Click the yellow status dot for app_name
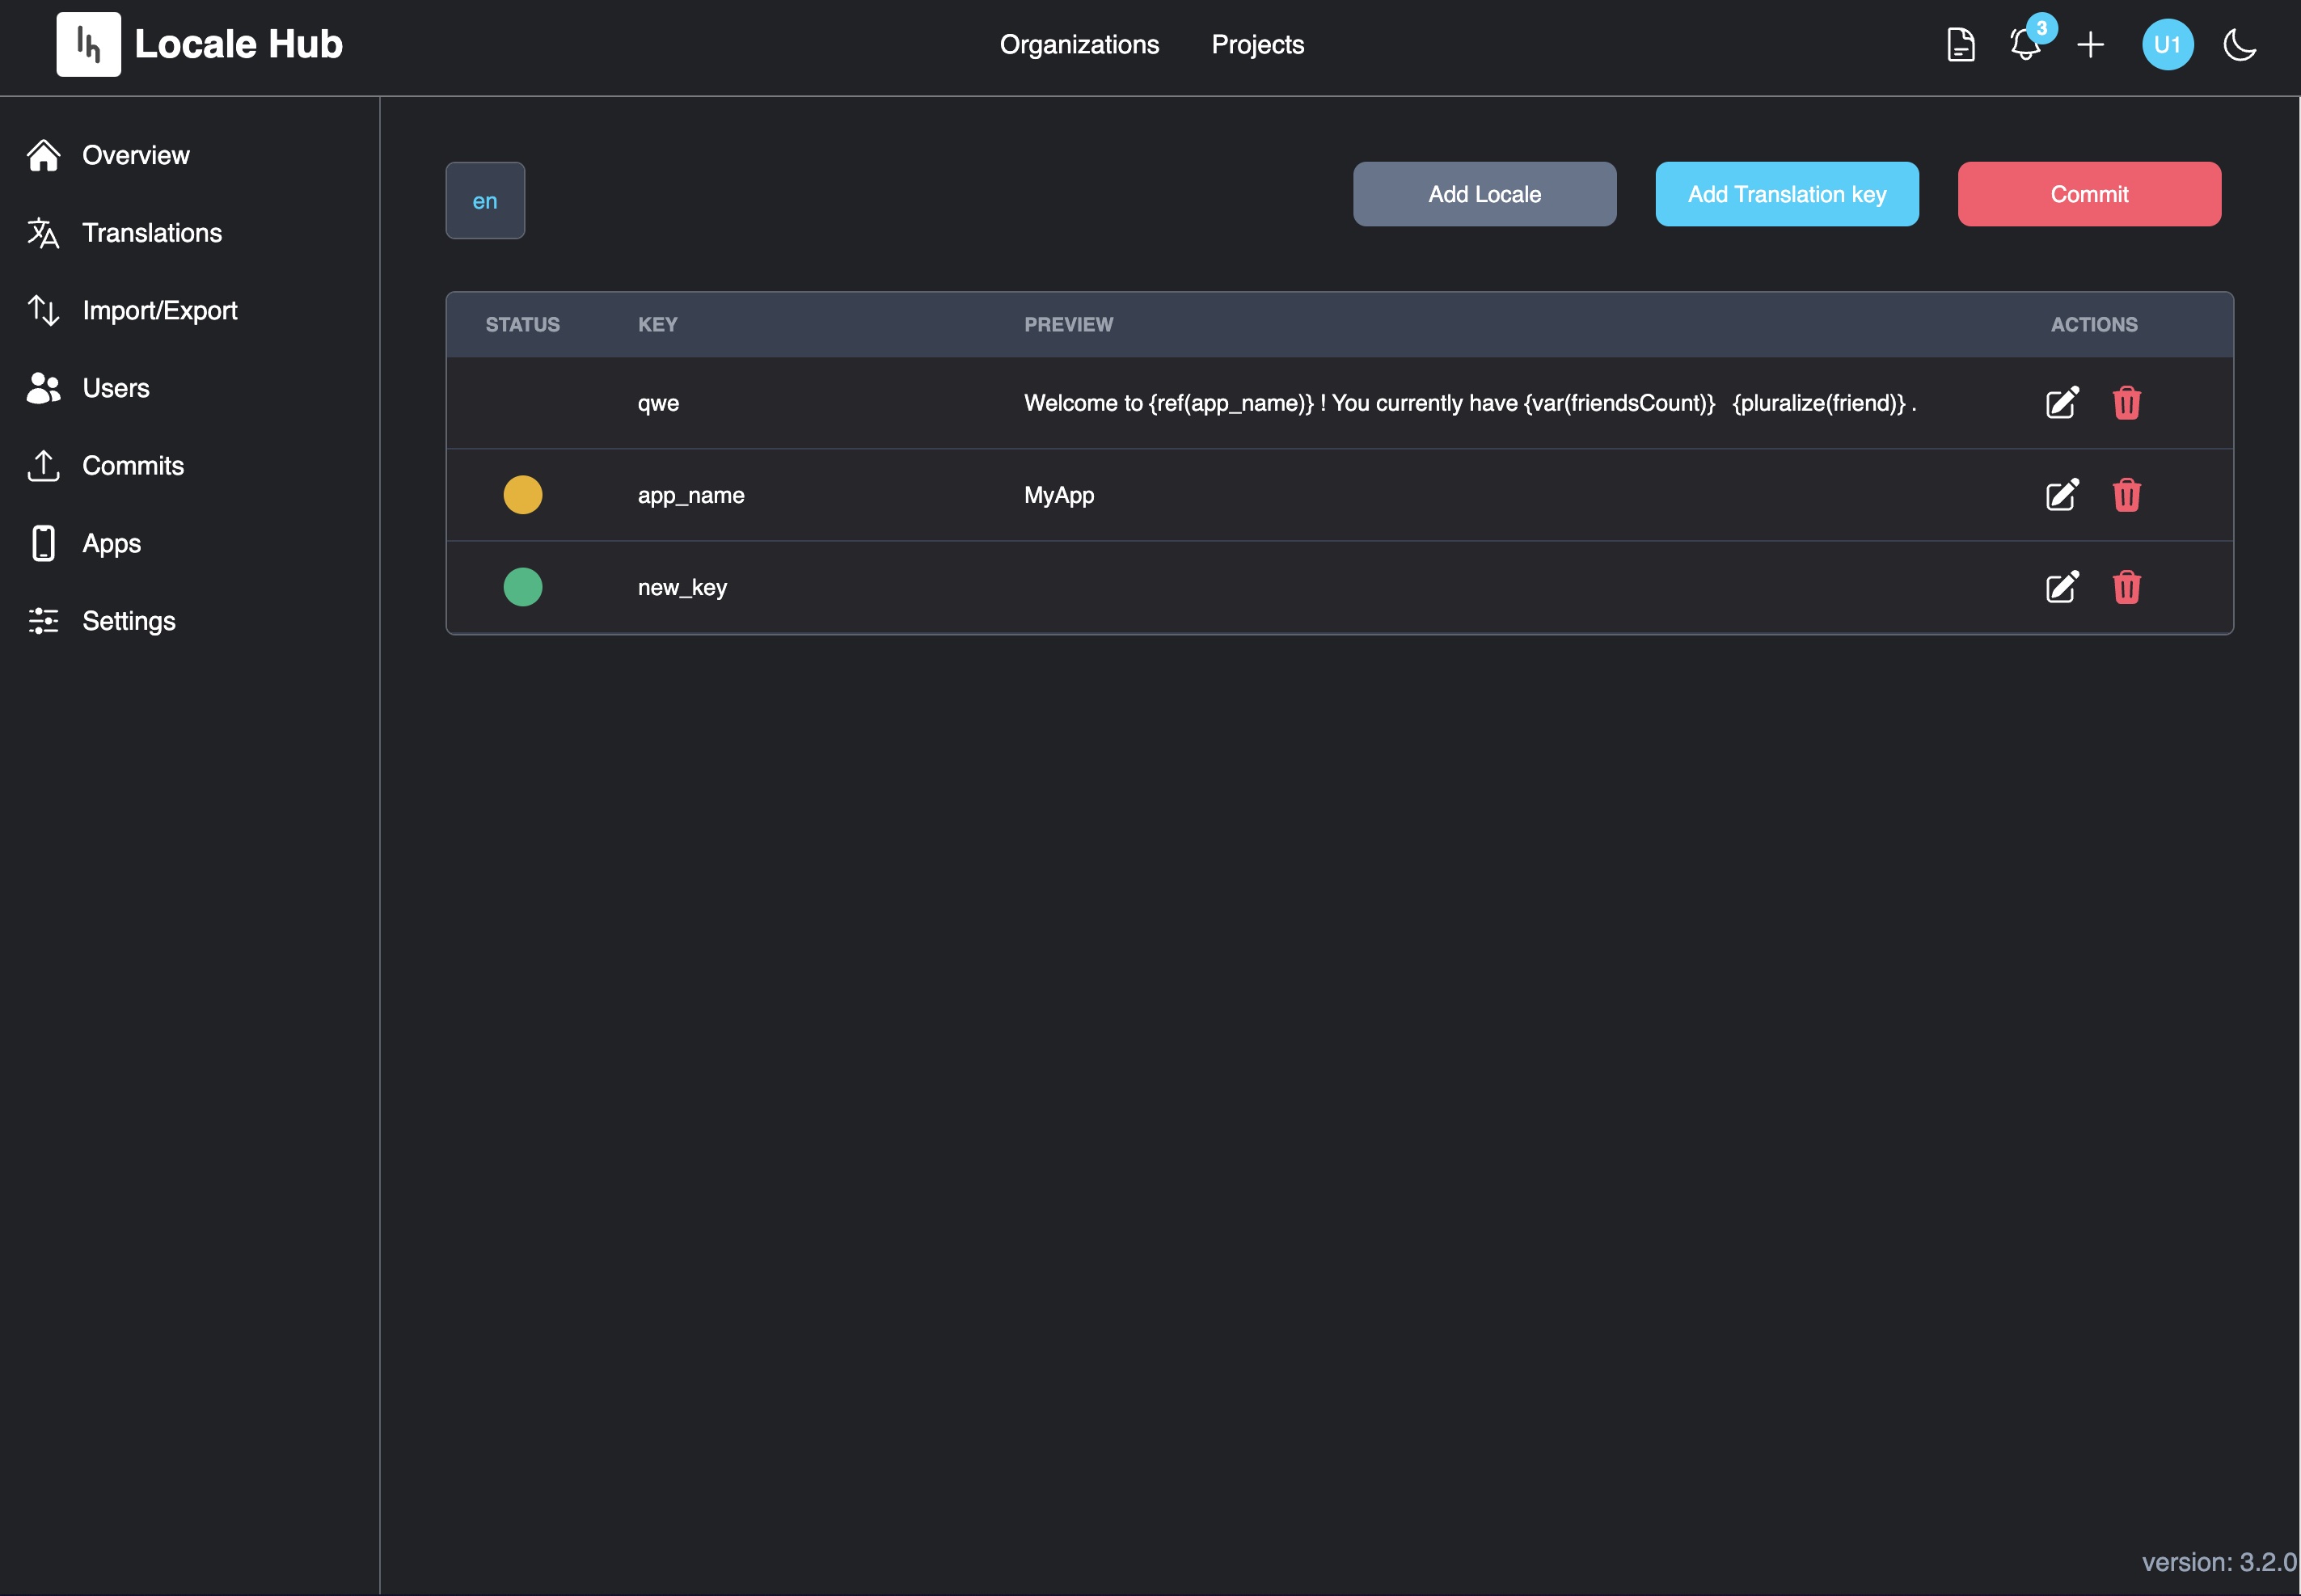This screenshot has height=1596, width=2301. coord(522,495)
